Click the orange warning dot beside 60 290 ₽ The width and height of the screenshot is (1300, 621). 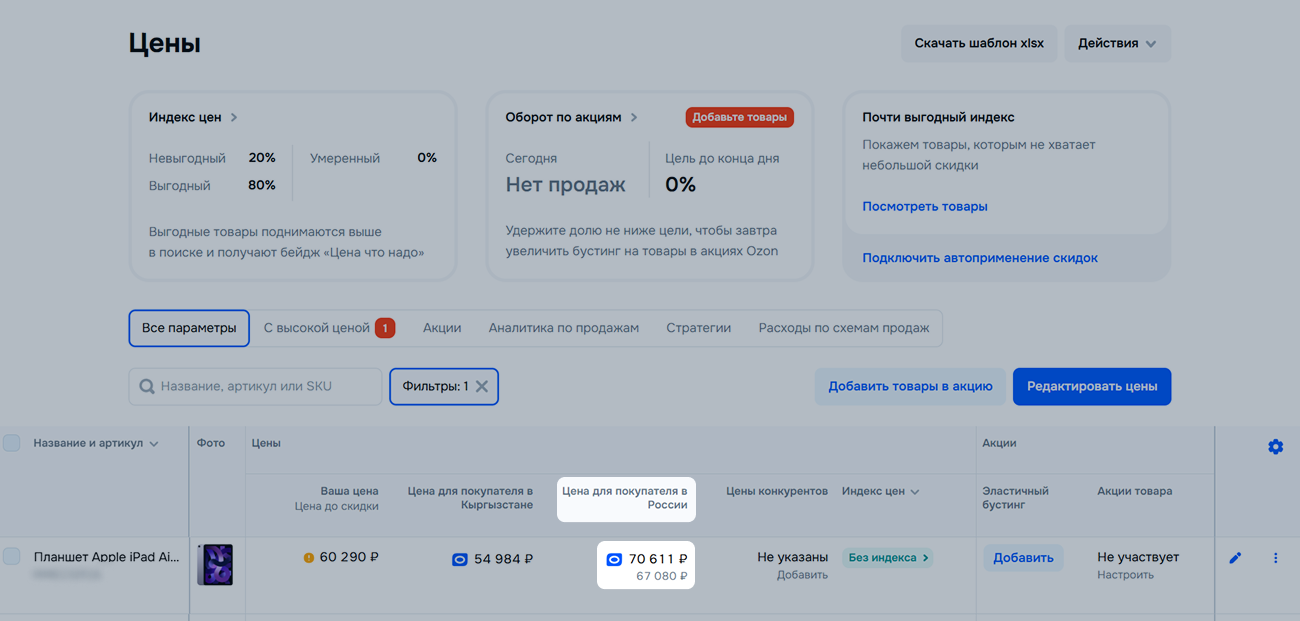pyautogui.click(x=309, y=558)
